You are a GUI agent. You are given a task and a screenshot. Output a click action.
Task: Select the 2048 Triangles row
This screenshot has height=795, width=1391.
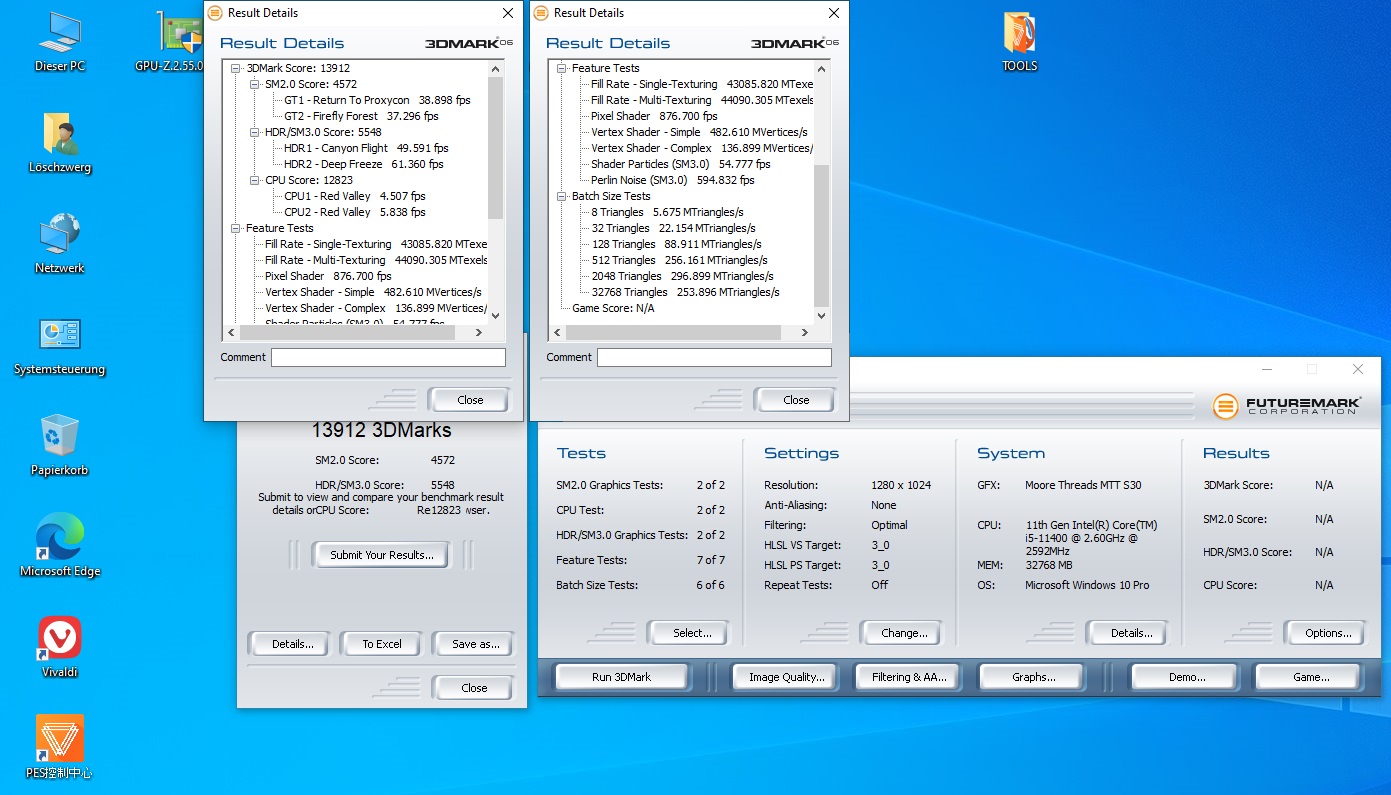[682, 276]
